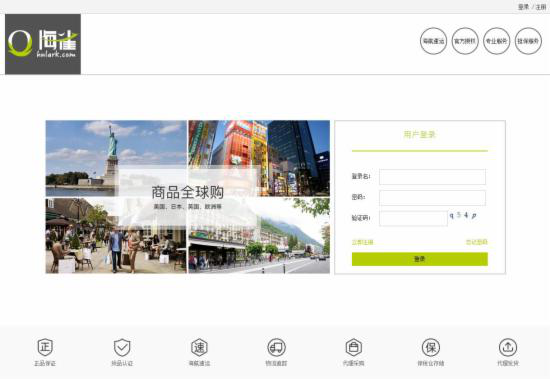Screen dimensions: 550x379
Task: Click the green login submit button
Action: point(420,259)
